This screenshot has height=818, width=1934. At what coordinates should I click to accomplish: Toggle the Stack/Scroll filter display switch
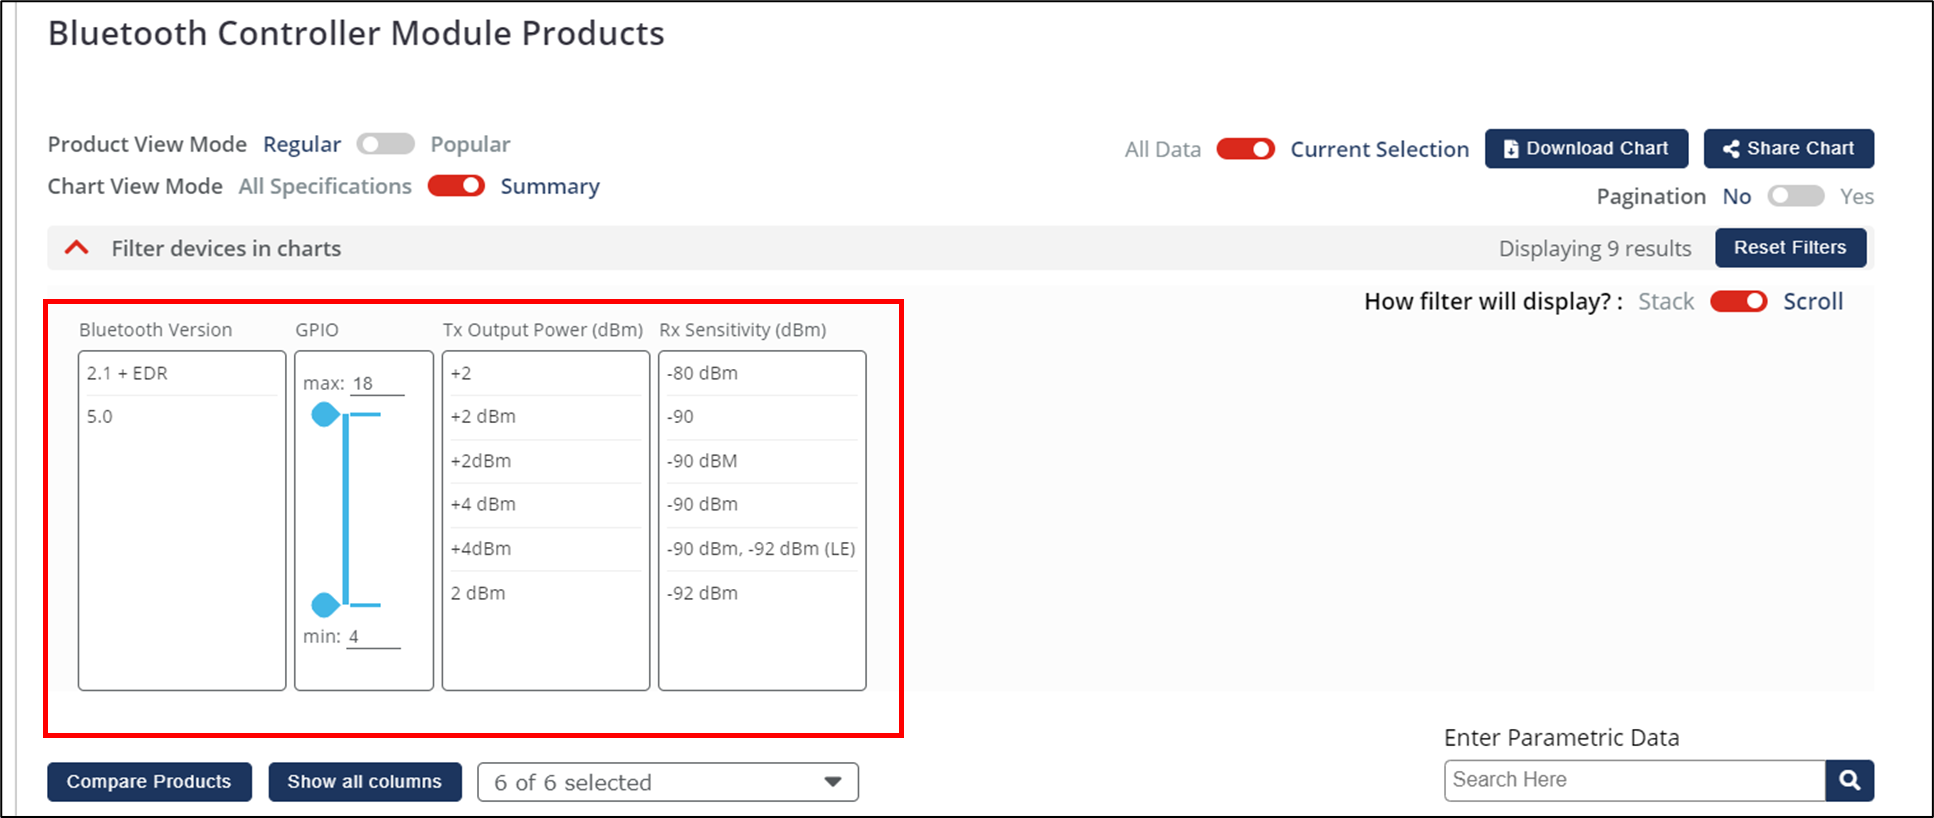(1738, 301)
